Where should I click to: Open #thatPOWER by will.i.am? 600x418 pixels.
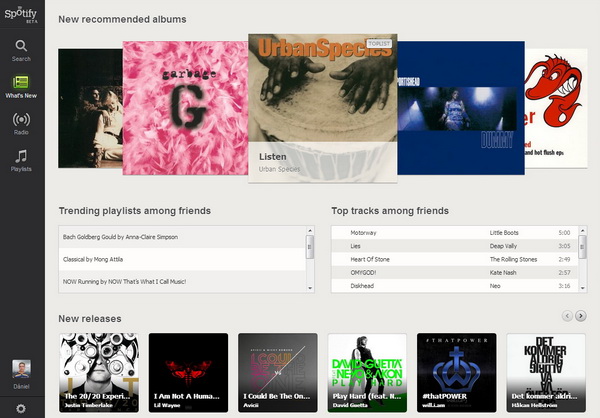tap(457, 372)
